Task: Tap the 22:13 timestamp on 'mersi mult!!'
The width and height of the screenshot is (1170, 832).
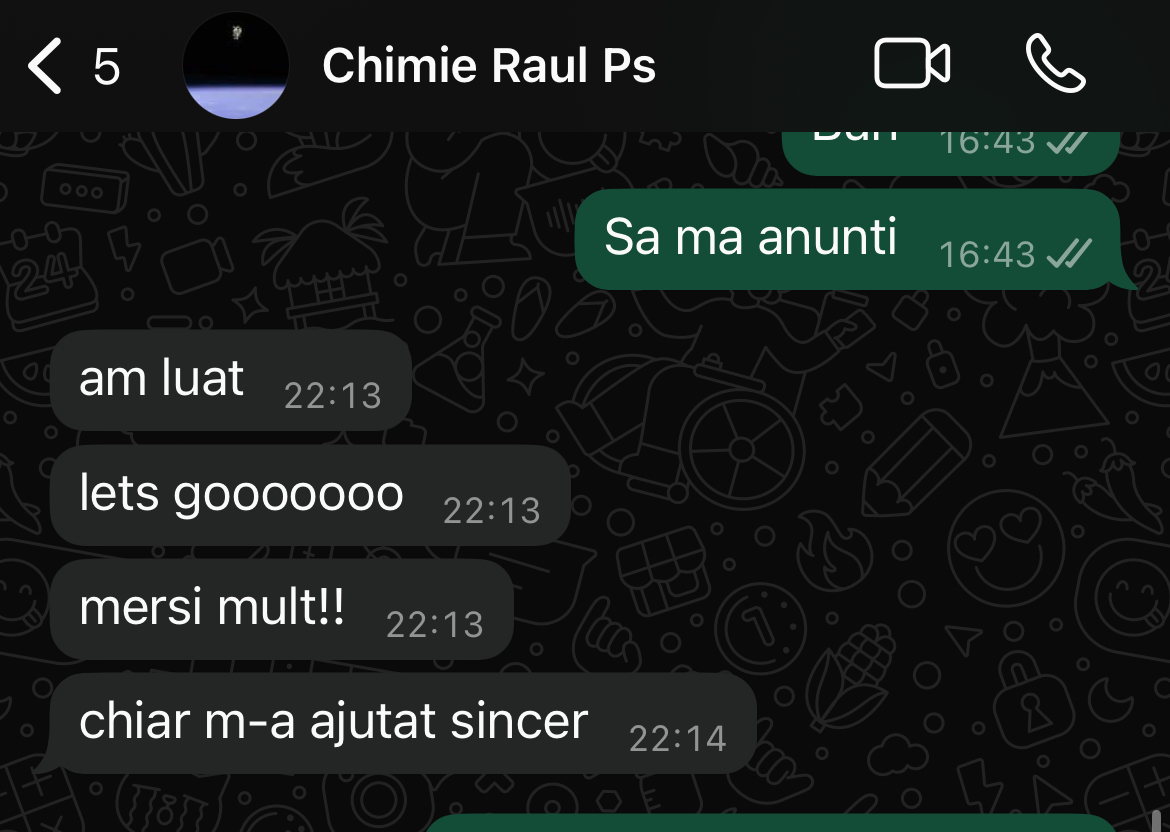Action: [435, 625]
